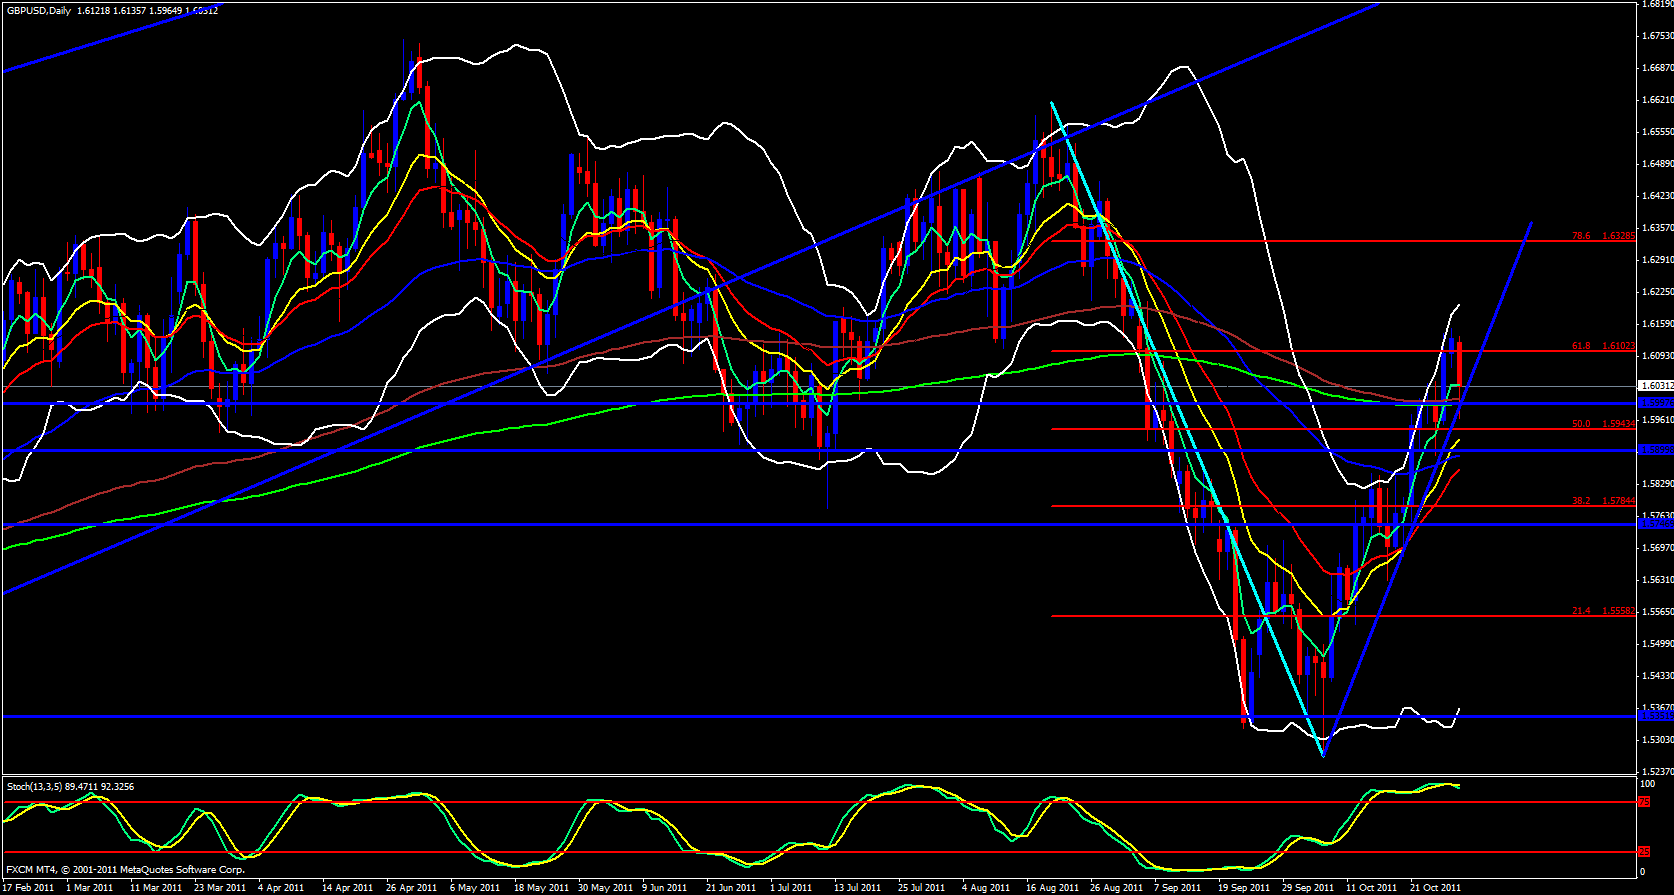Click the FXCM MT4 MetaQuotes copyright text
1674x895 pixels.
pos(125,870)
